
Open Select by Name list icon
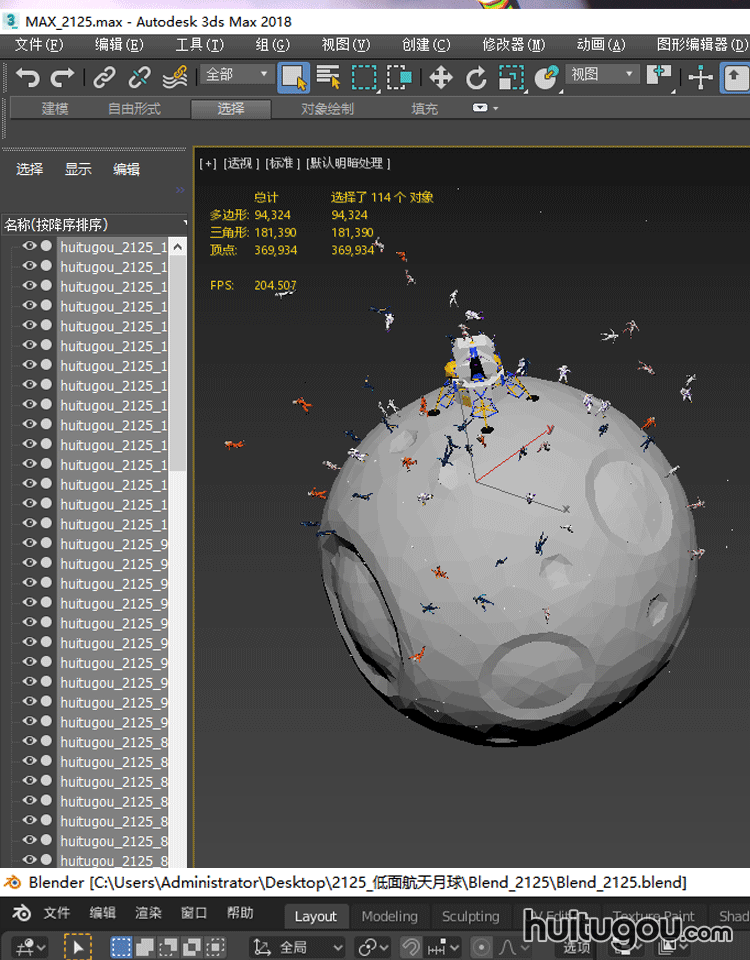(x=328, y=77)
